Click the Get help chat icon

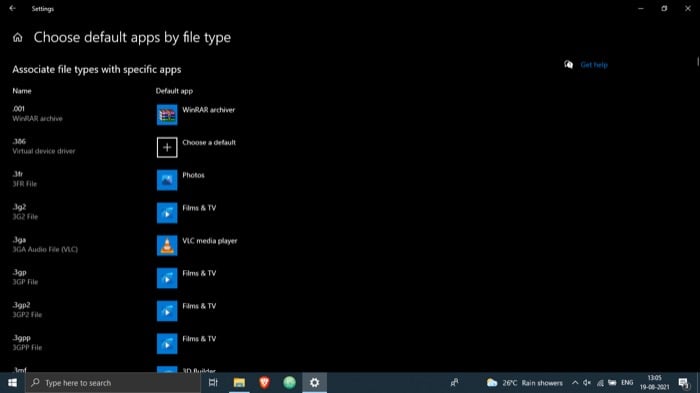pos(568,65)
